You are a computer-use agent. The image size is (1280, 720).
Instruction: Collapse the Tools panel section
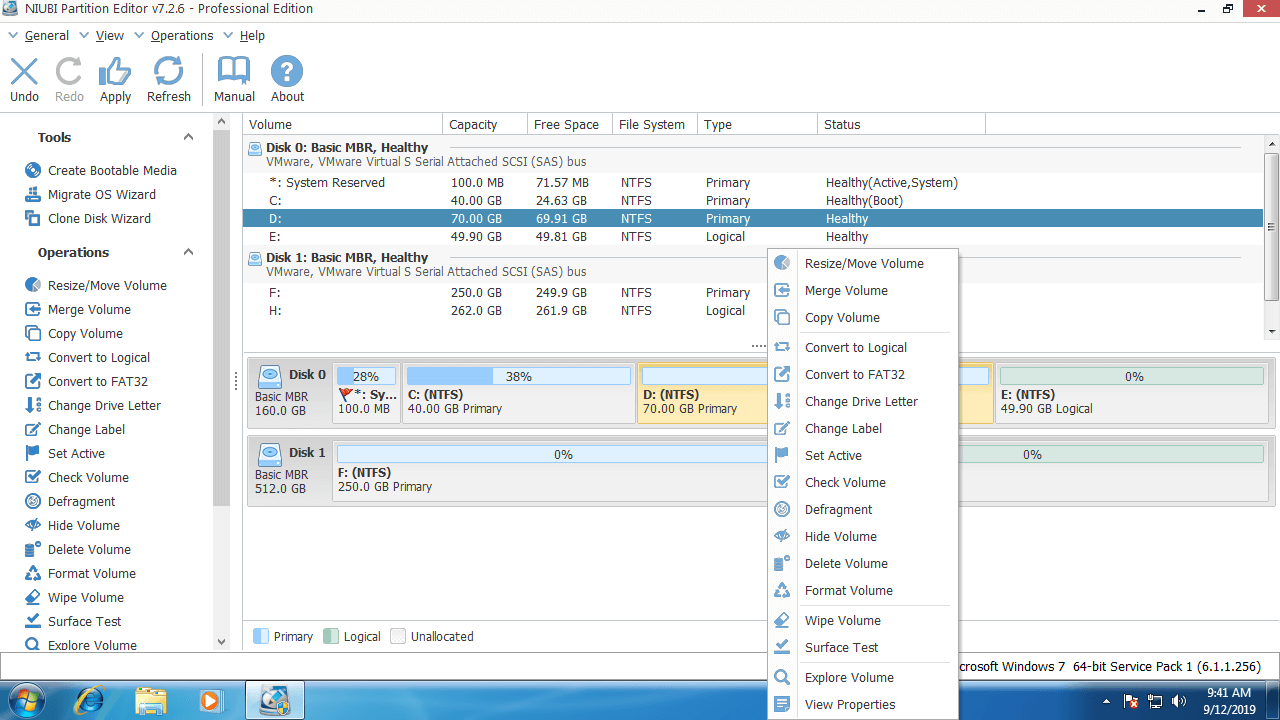pos(188,137)
